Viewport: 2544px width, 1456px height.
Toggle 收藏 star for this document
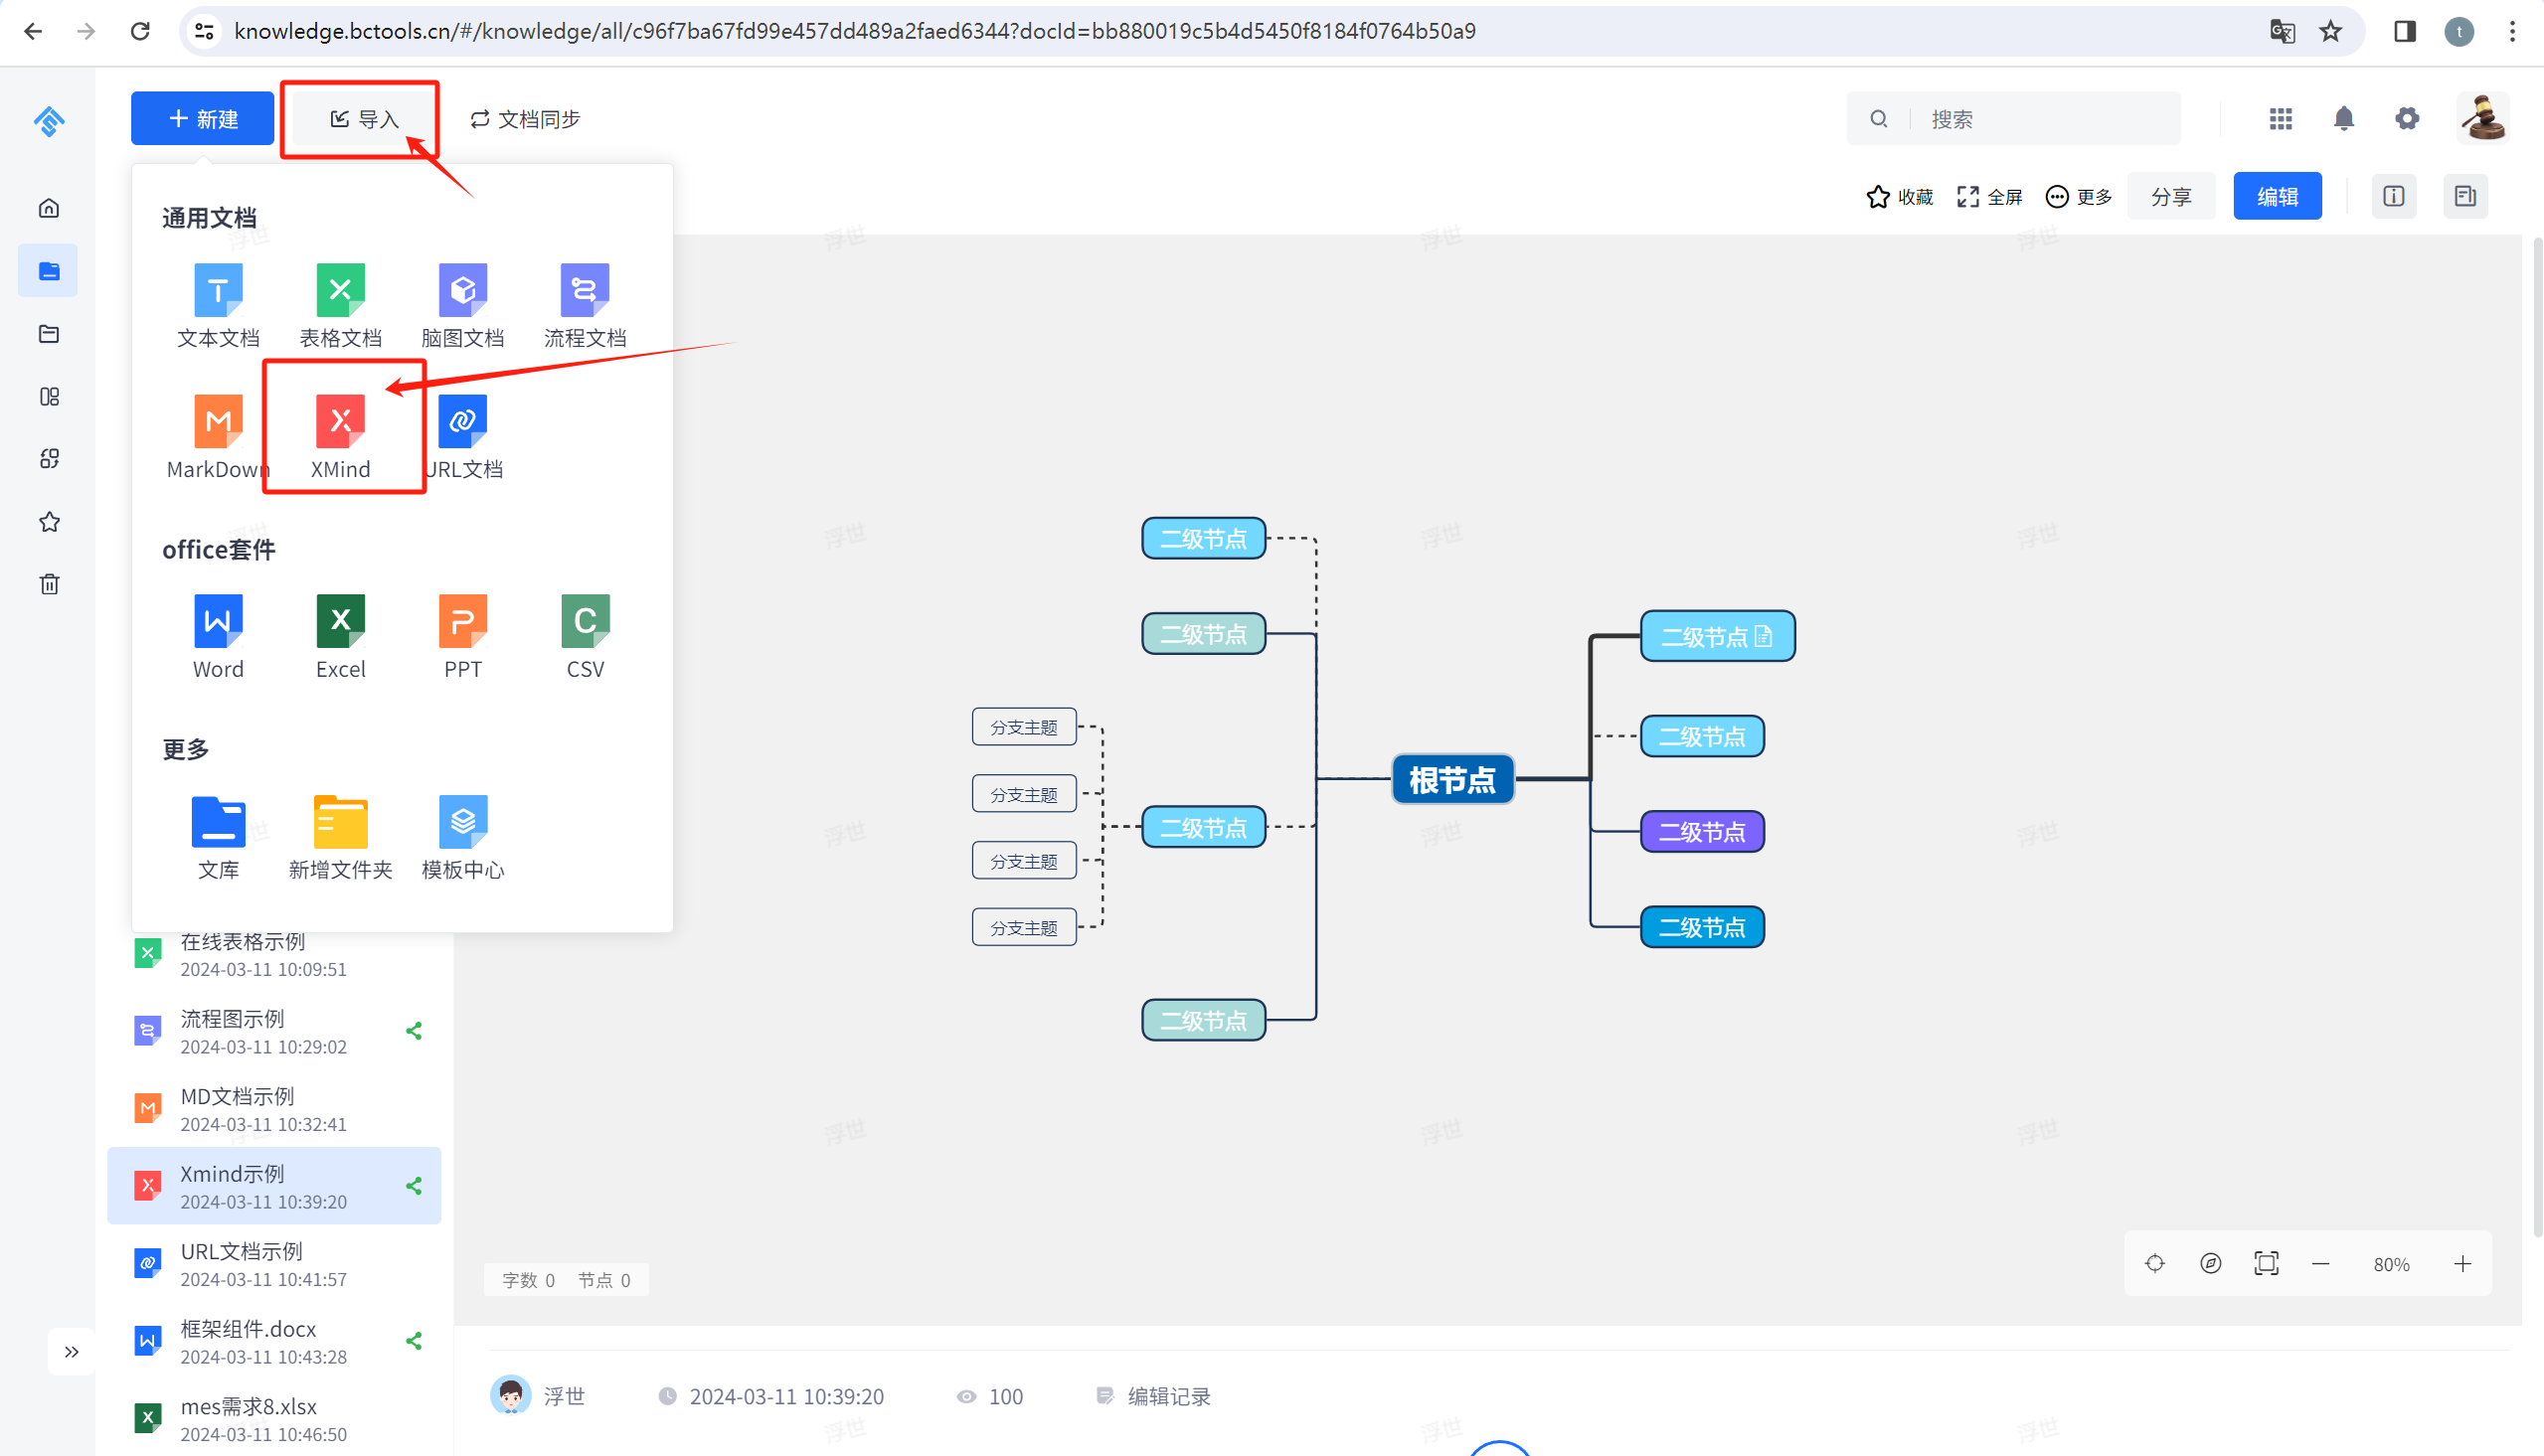[1899, 197]
